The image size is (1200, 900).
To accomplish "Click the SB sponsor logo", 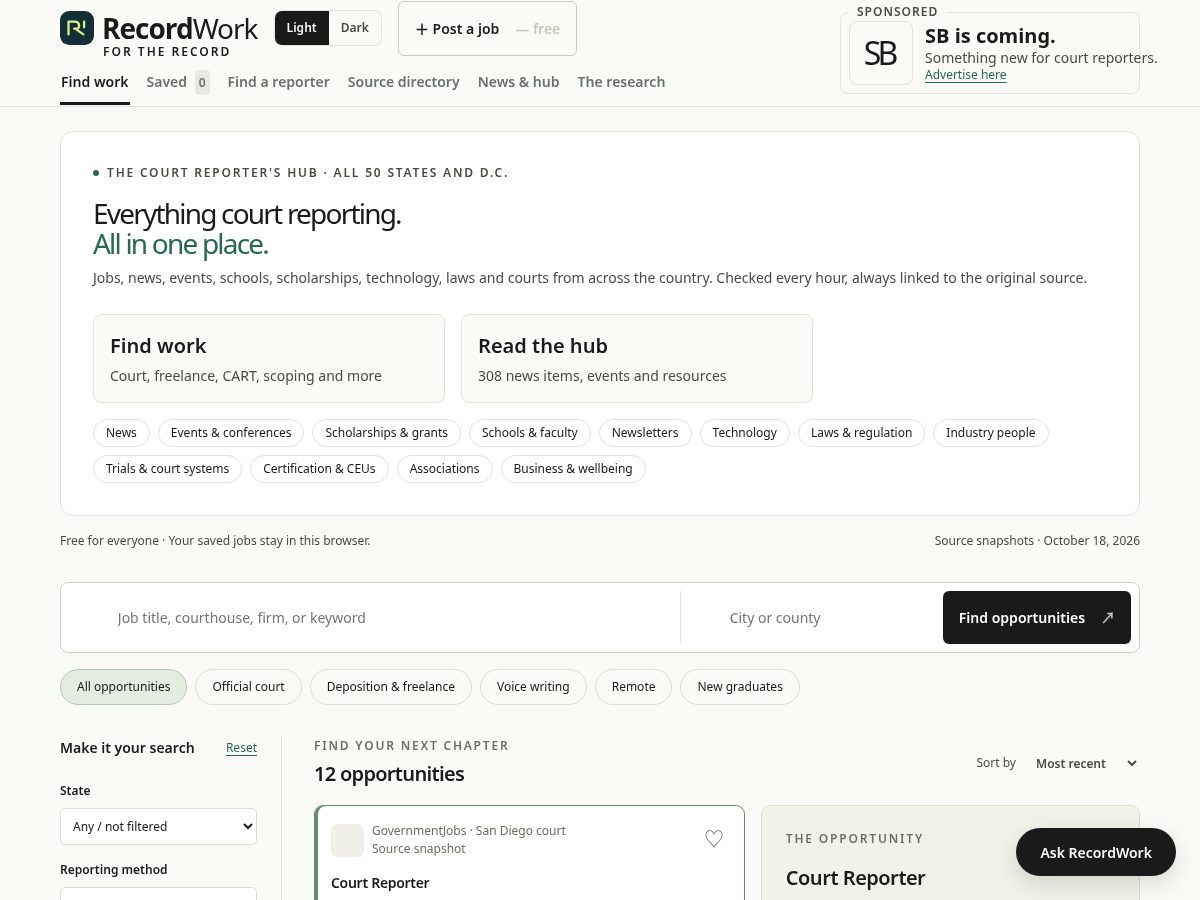I will pos(880,53).
